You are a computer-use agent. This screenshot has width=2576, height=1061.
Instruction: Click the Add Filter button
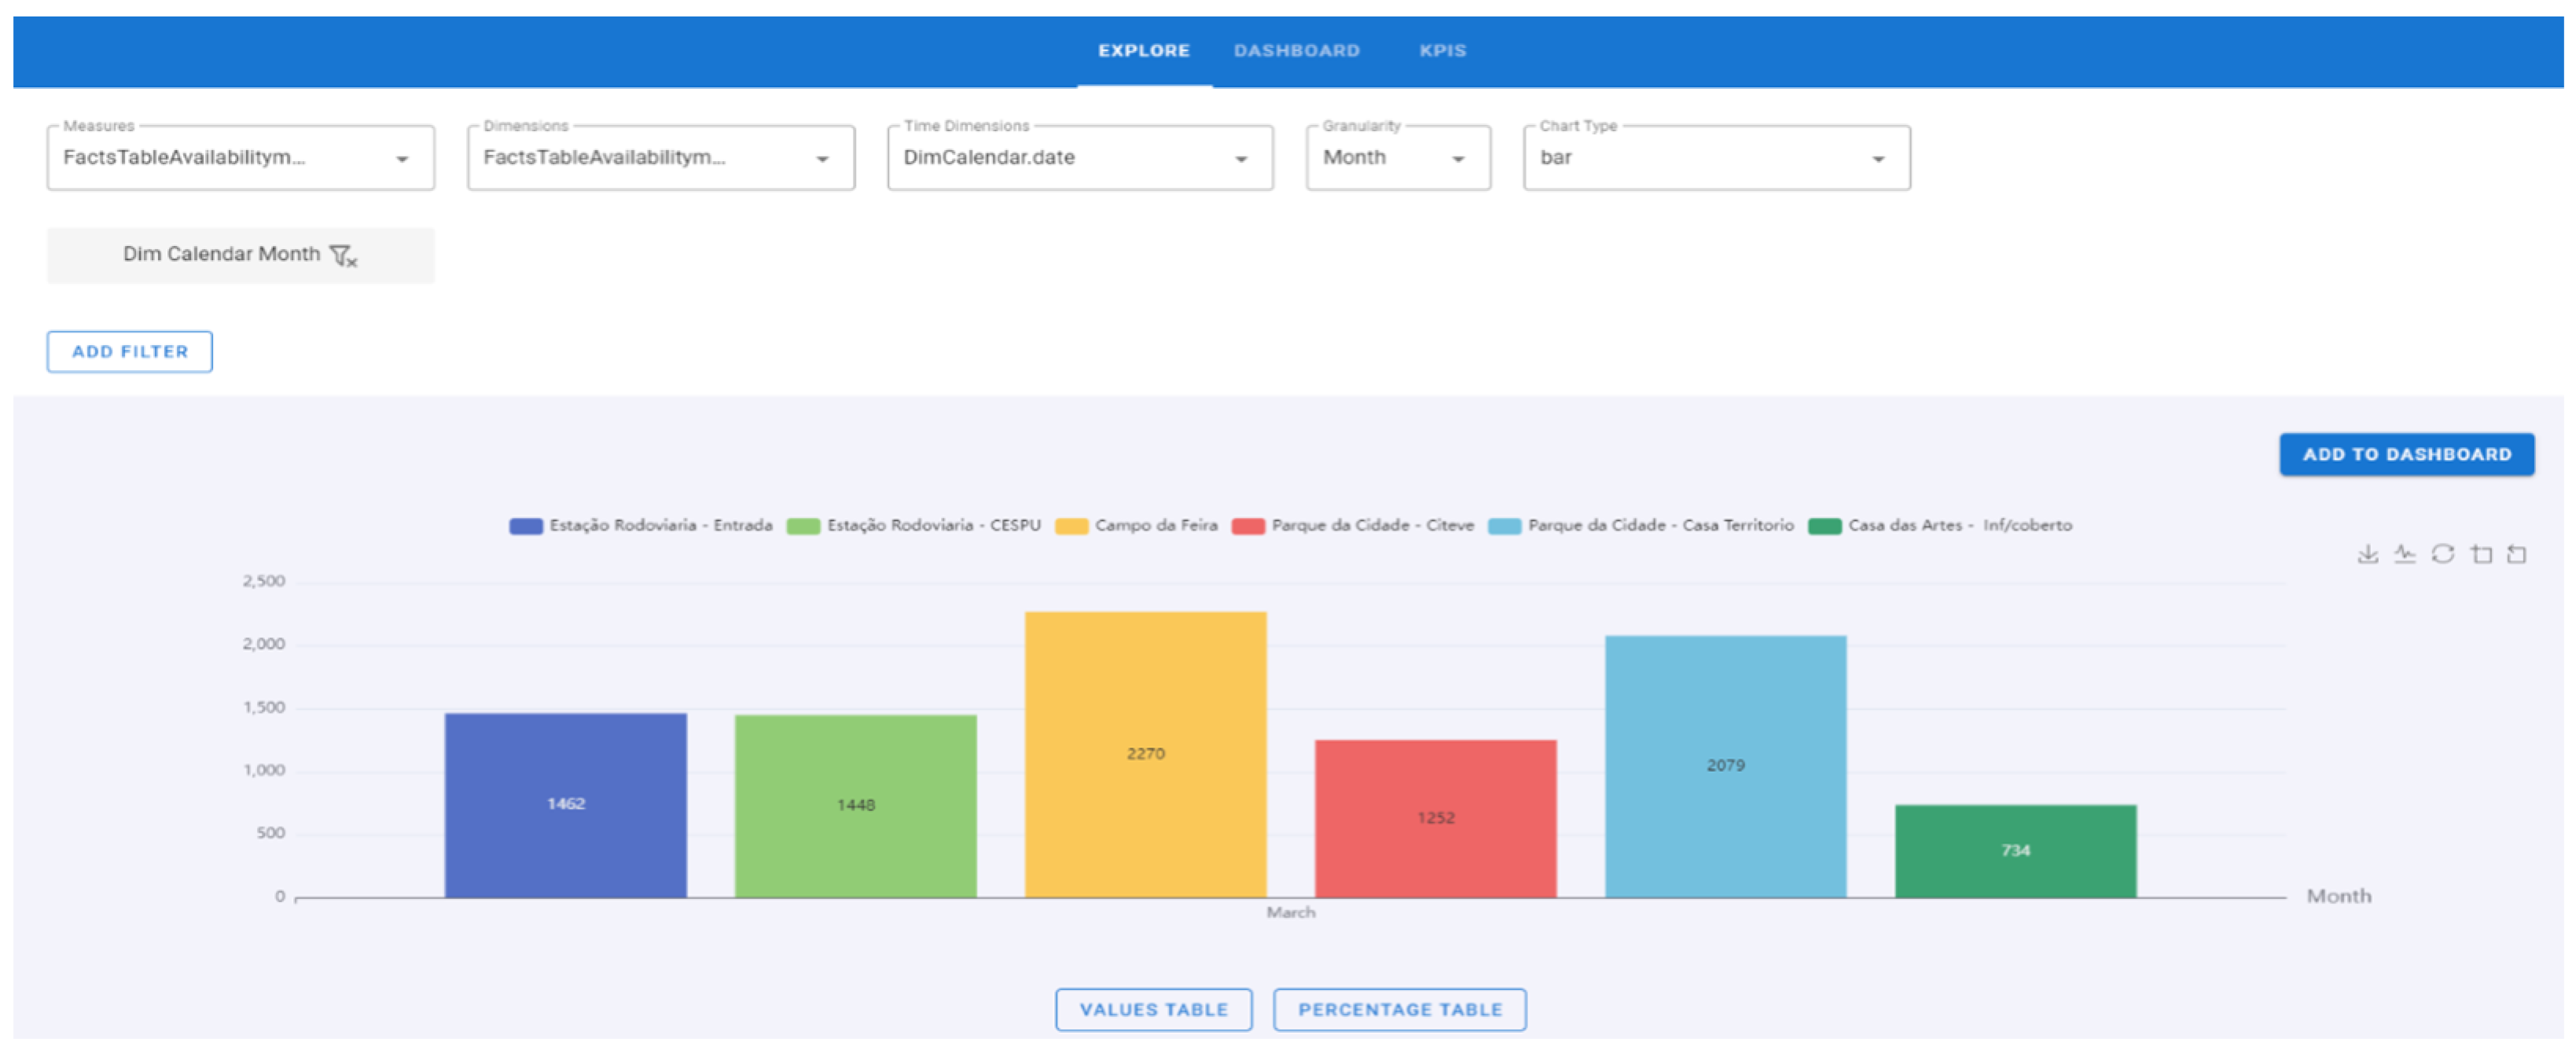(129, 352)
